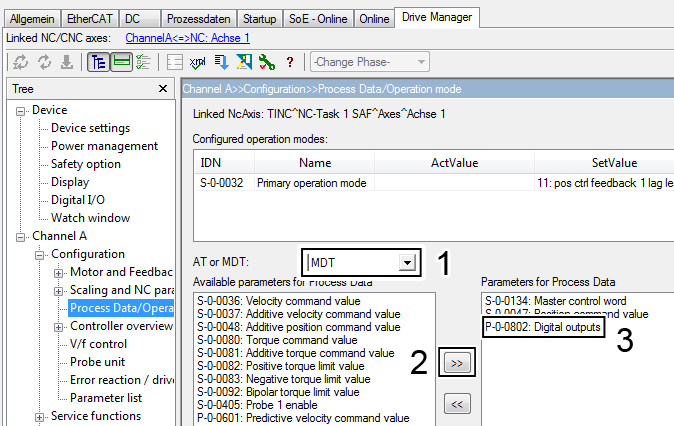Viewport: 674px width, 426px height.
Task: Select S-0-0081: Additive torque command value
Action: [x=296, y=353]
